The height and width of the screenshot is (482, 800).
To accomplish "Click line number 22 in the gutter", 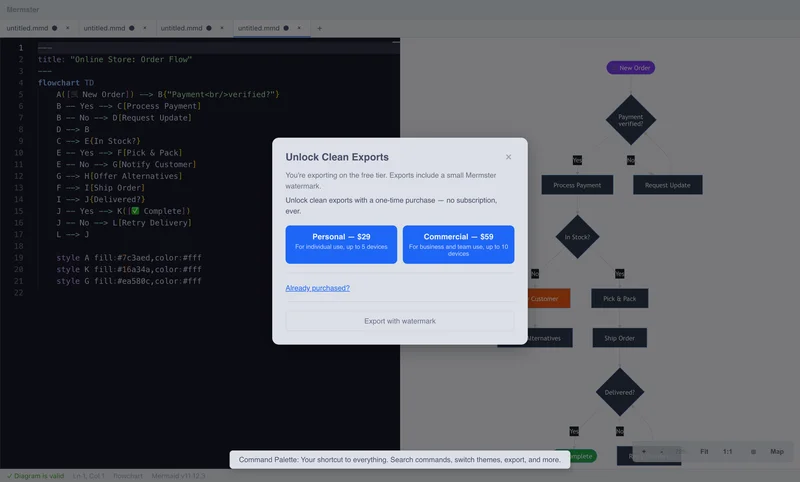I will (x=19, y=293).
